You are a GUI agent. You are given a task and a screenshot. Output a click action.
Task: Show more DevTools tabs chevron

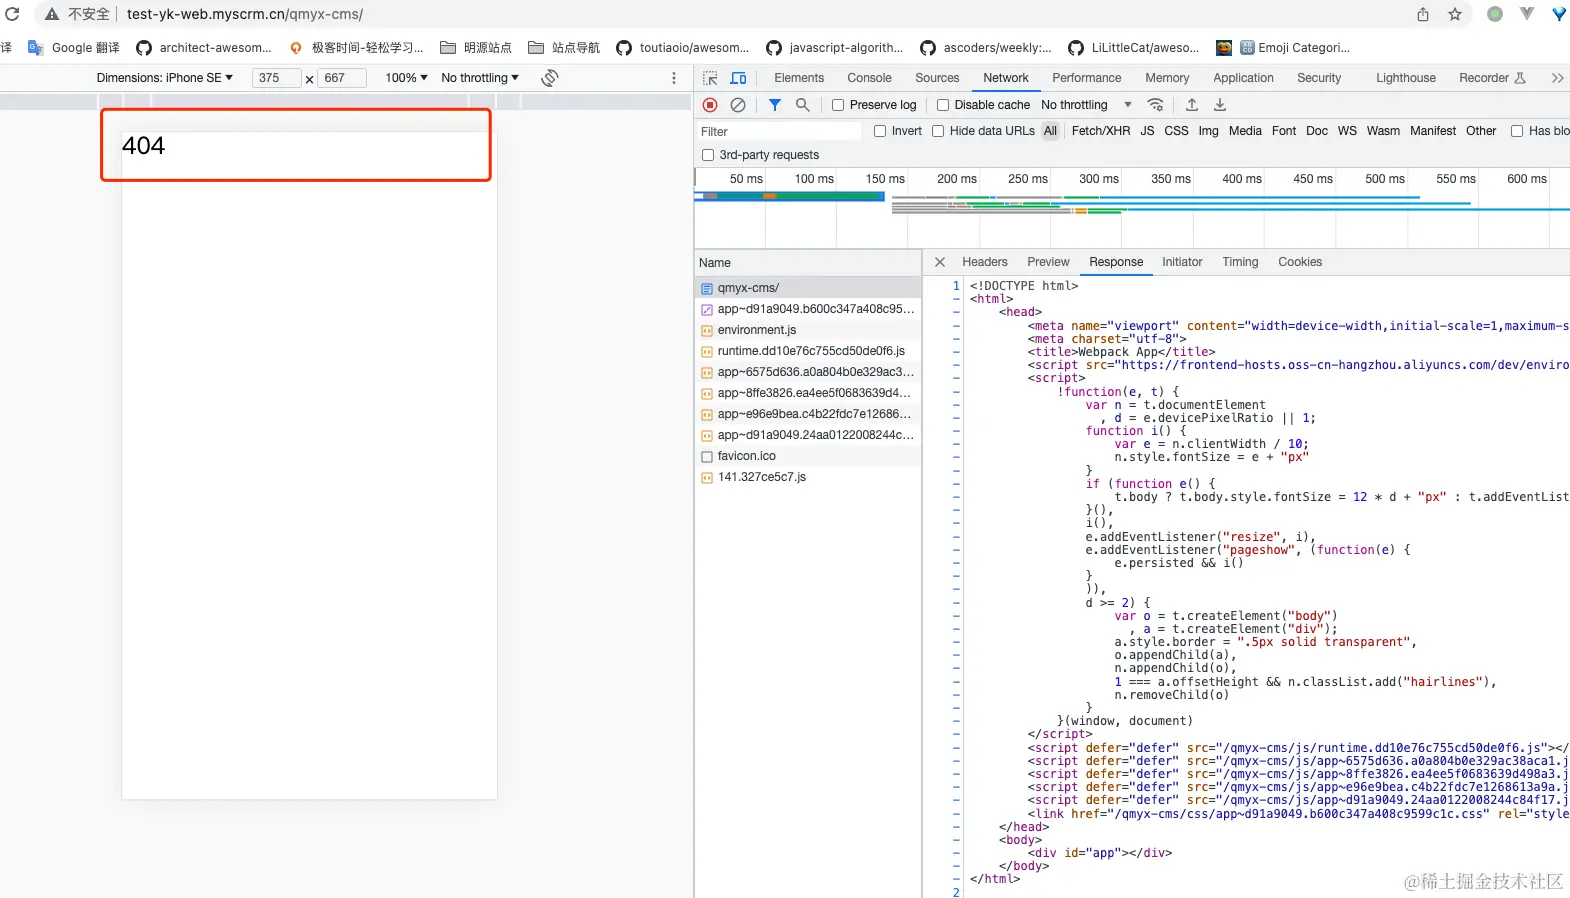pyautogui.click(x=1557, y=78)
